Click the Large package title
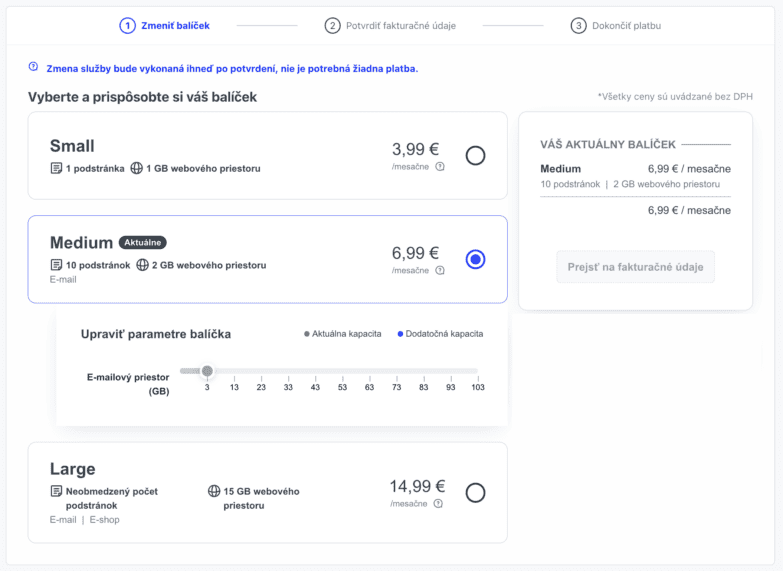 (73, 469)
